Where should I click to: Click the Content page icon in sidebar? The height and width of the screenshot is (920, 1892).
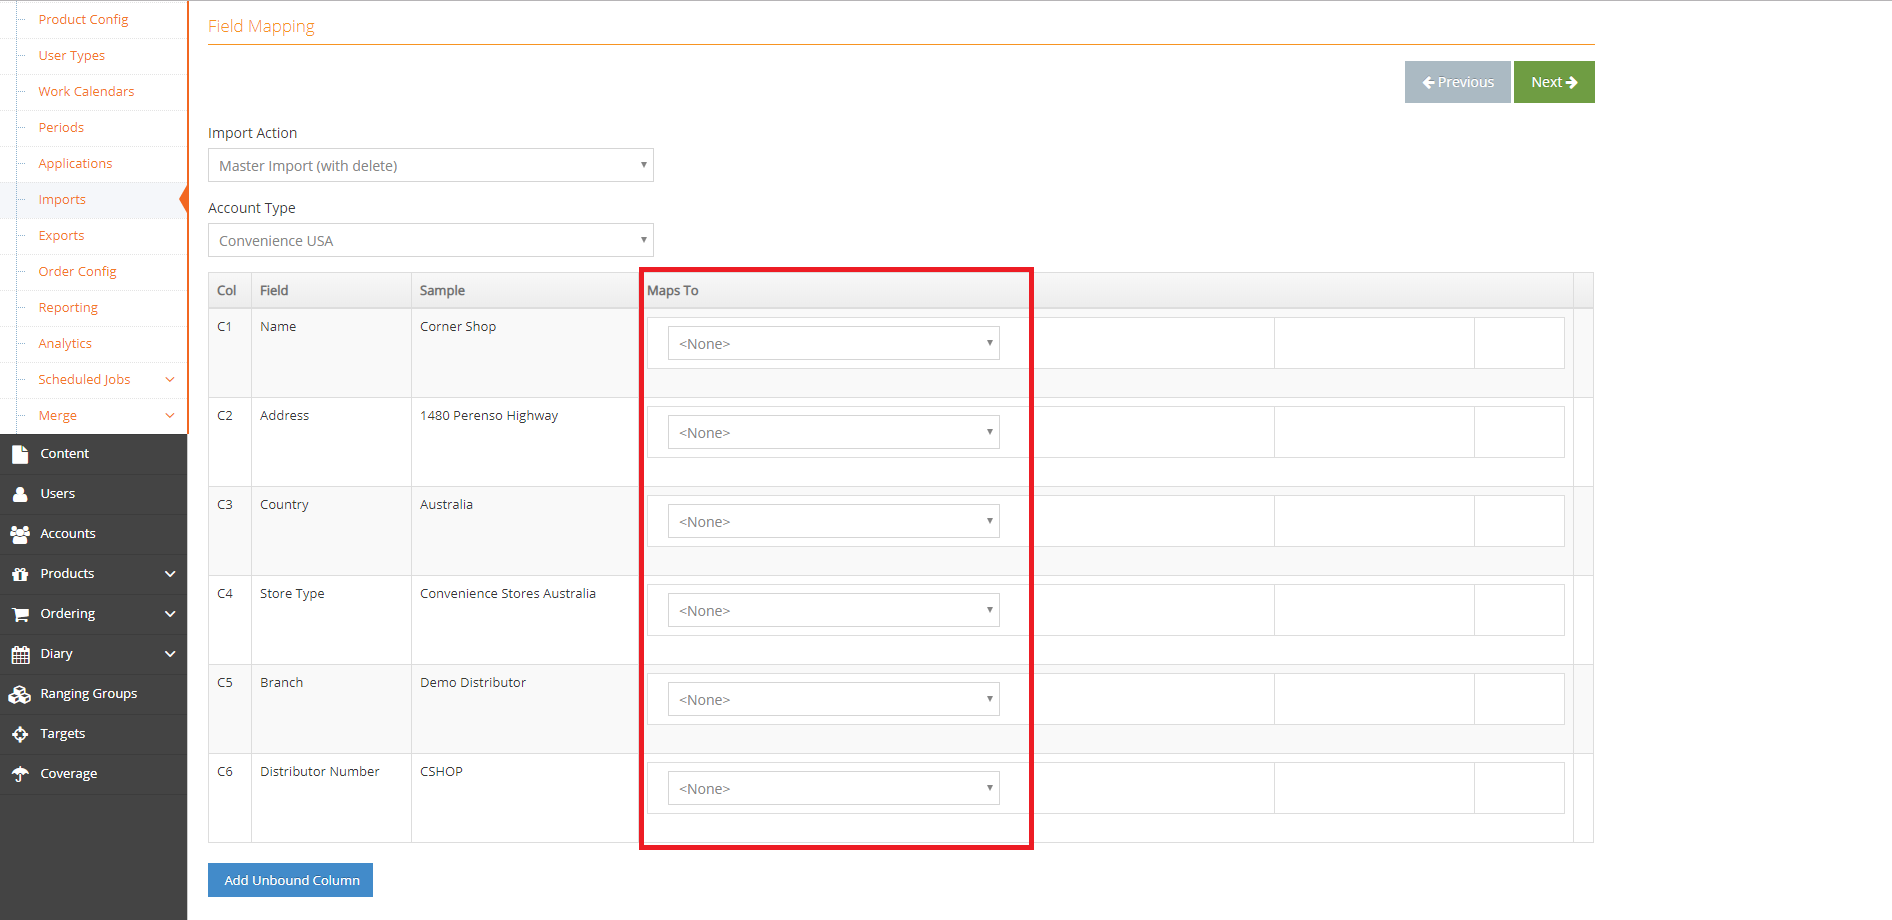click(x=20, y=454)
